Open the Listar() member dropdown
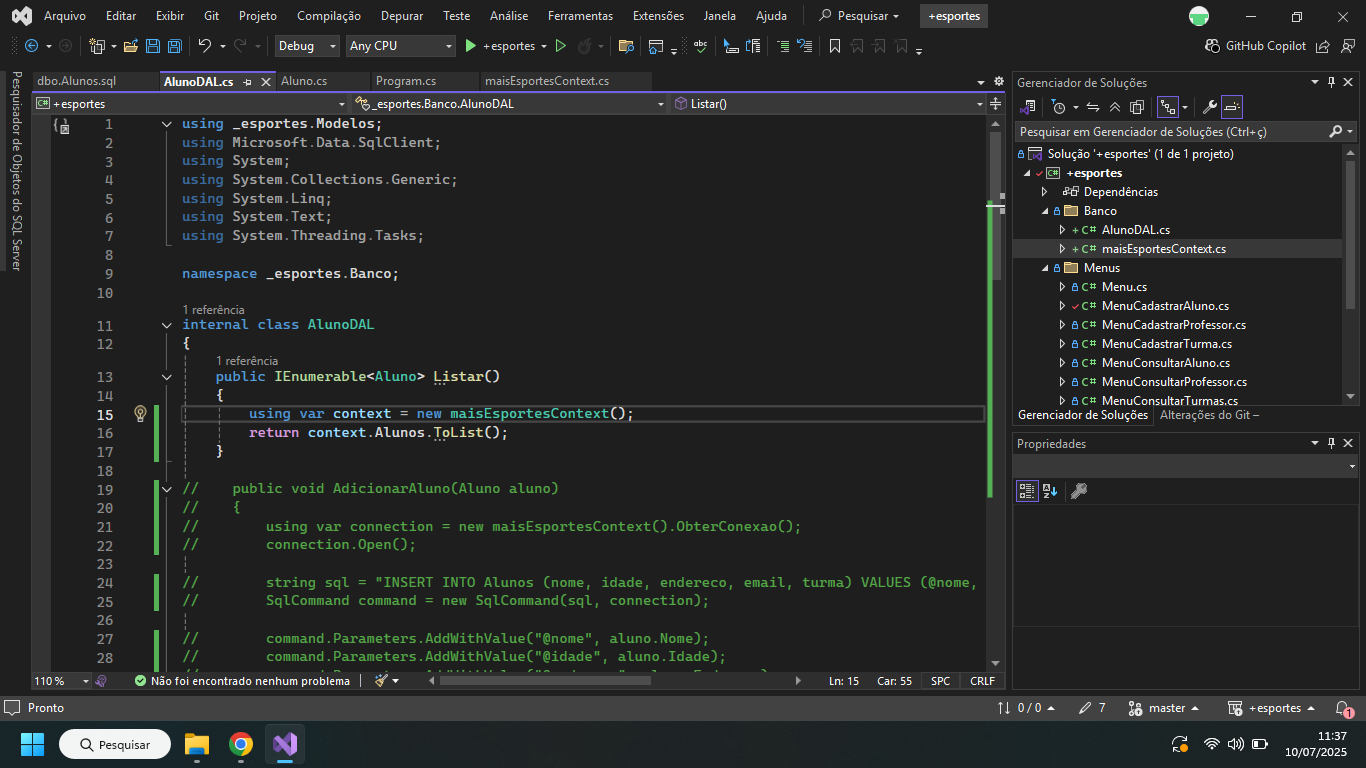 (828, 103)
